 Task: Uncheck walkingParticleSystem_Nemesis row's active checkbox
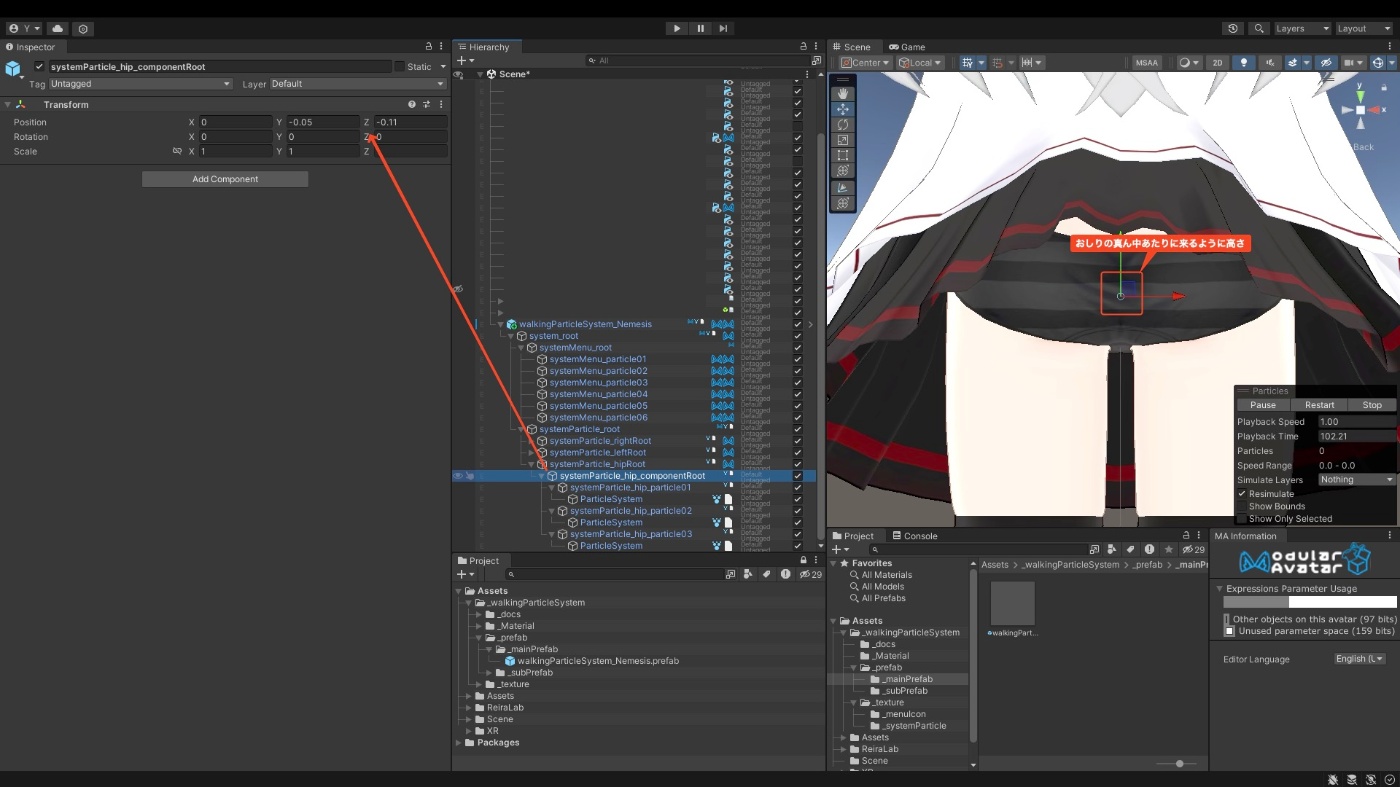click(x=798, y=324)
